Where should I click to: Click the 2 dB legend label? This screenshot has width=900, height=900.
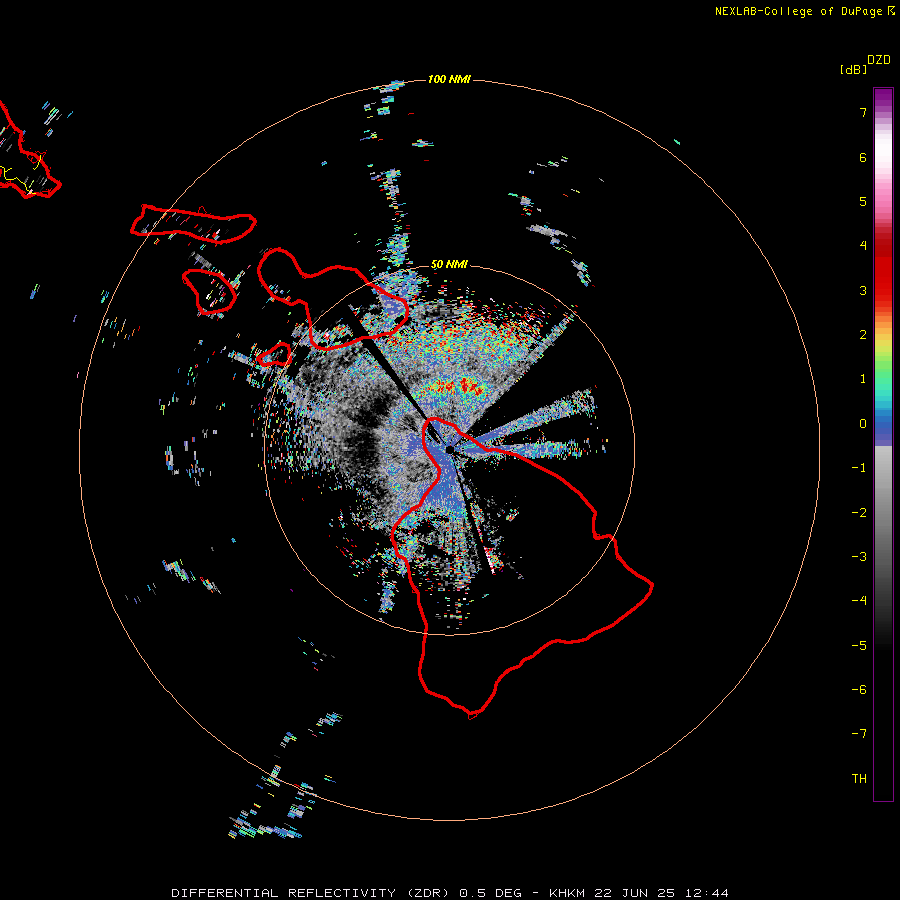coord(863,335)
